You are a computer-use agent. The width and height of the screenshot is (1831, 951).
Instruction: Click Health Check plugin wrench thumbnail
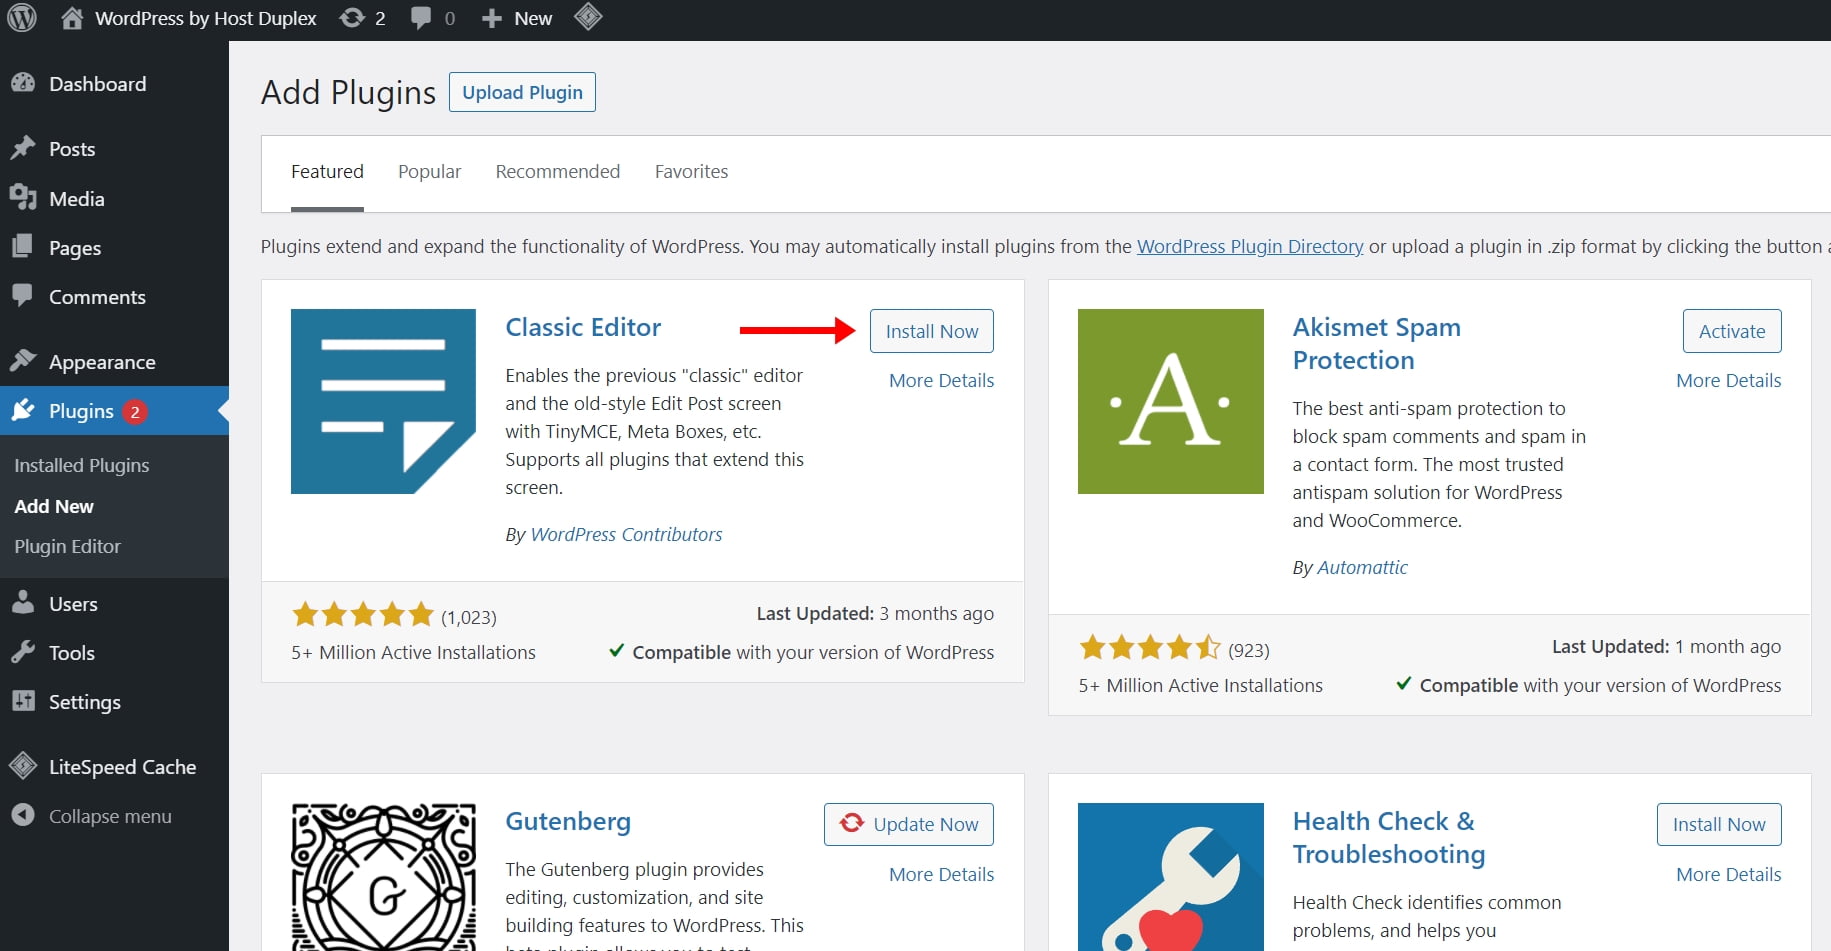tap(1170, 877)
